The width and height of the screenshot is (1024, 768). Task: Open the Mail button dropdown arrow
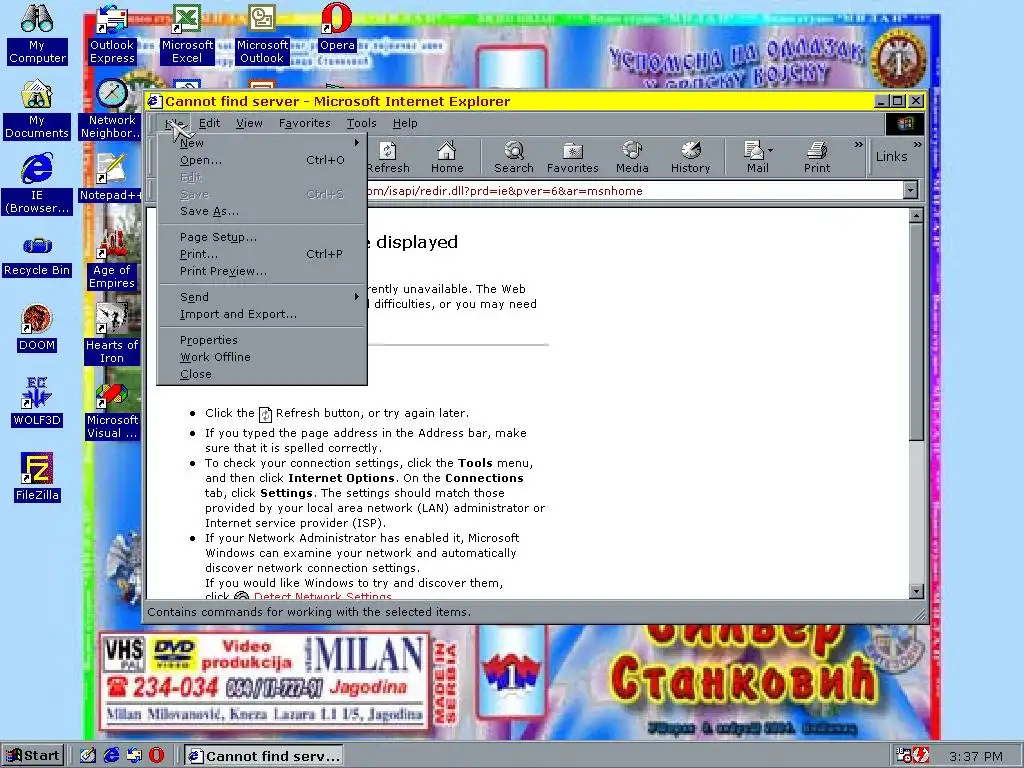click(x=771, y=150)
